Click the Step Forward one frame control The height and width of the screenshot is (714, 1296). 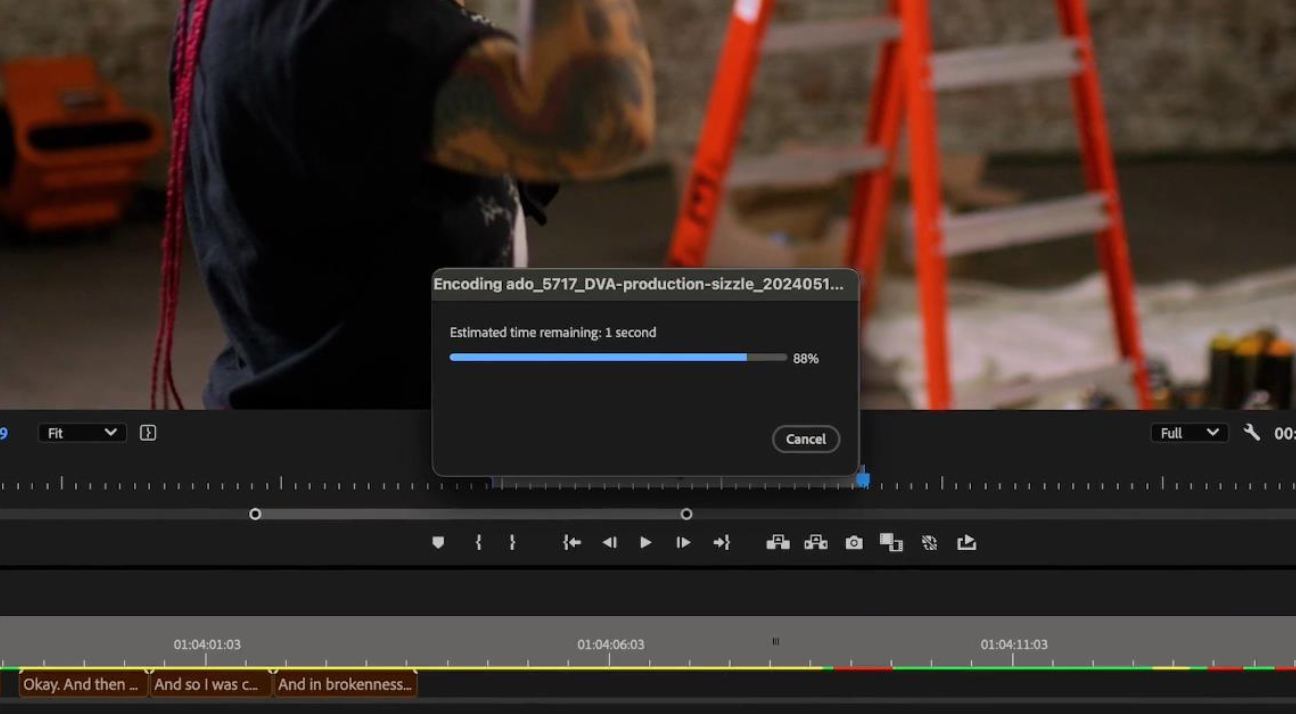[682, 542]
